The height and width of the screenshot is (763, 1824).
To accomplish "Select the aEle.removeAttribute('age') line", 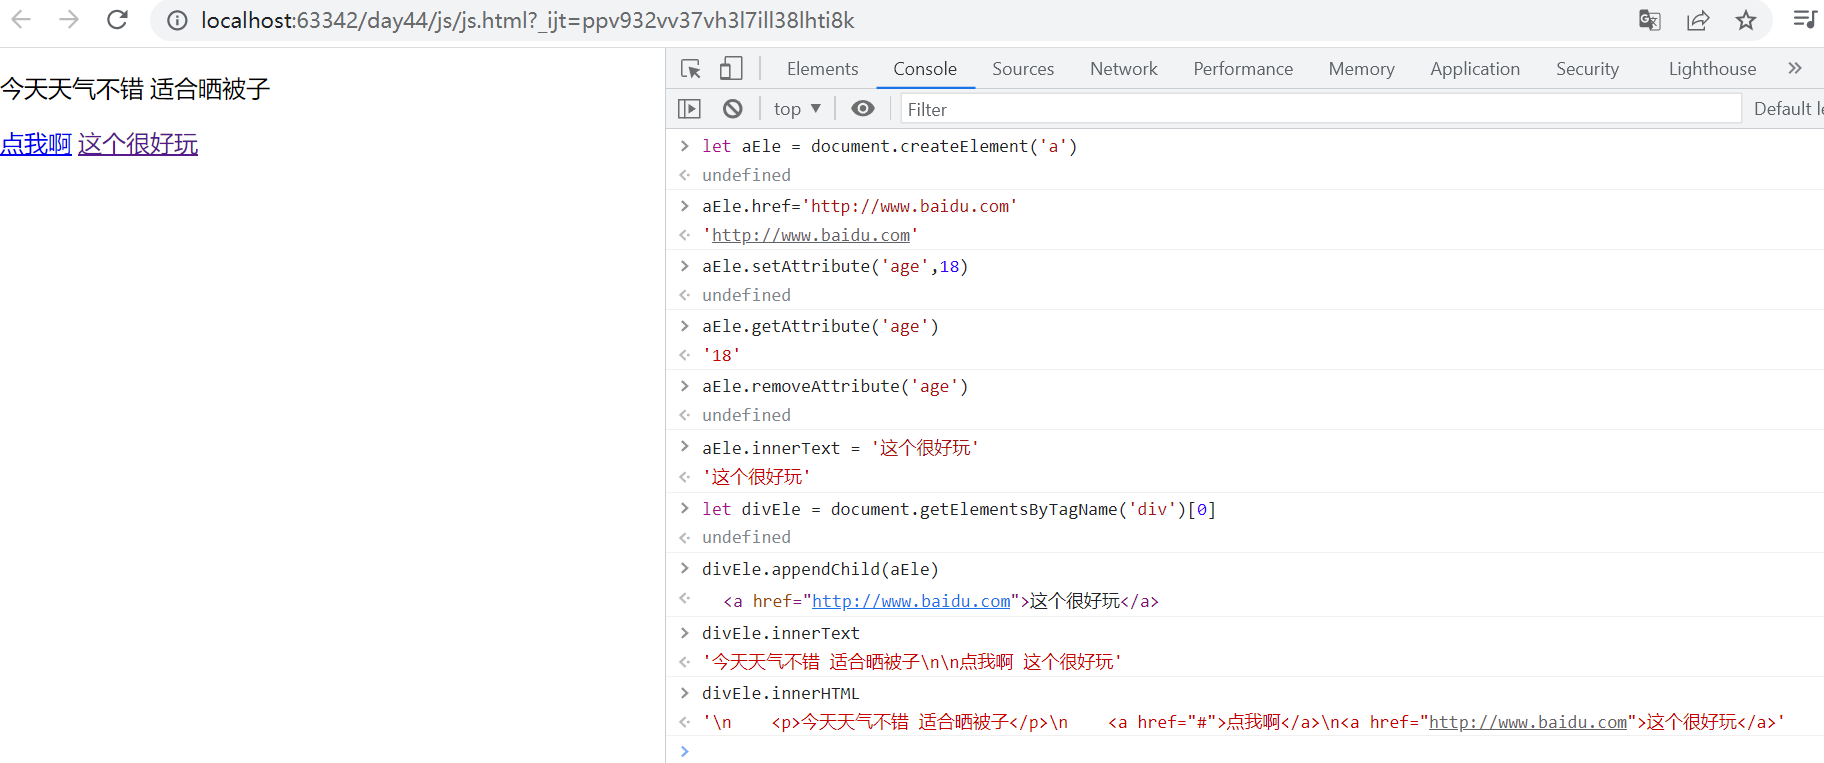I will coord(835,386).
